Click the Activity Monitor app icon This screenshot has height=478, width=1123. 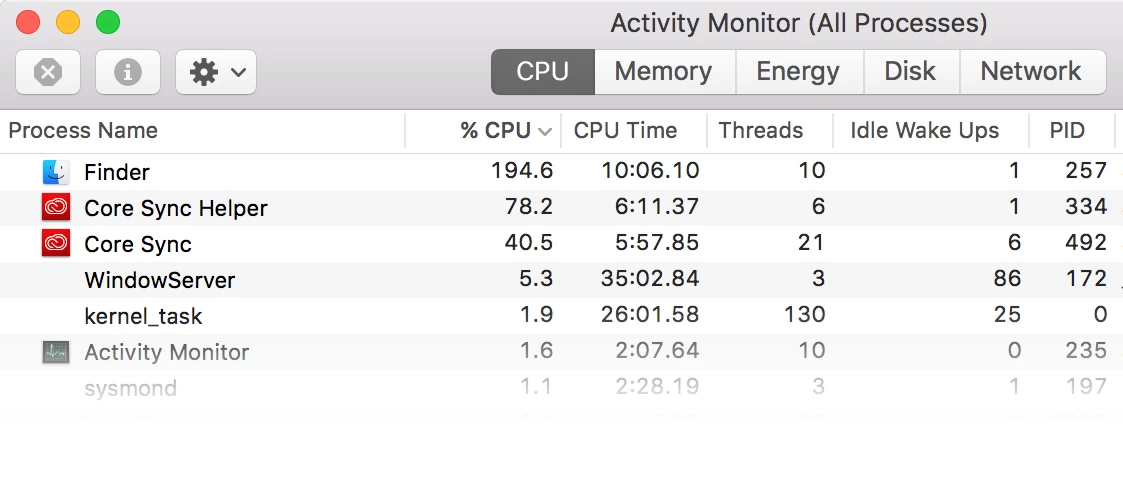tap(56, 352)
